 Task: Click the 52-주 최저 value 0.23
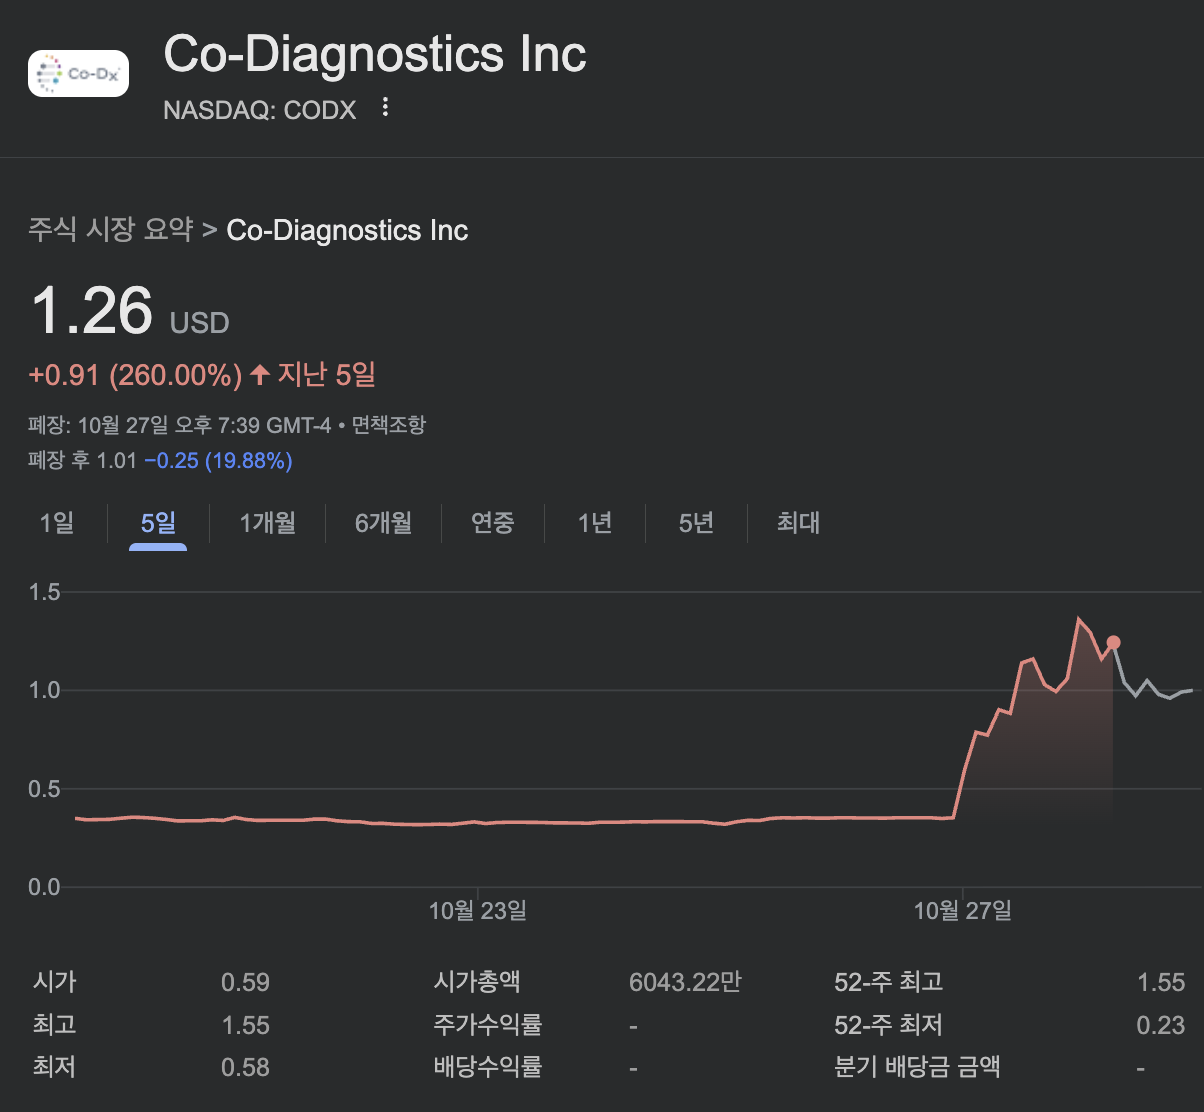coord(1161,1025)
